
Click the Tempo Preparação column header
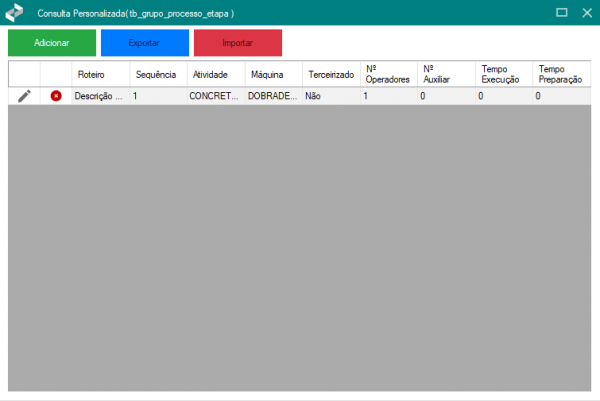[562, 74]
